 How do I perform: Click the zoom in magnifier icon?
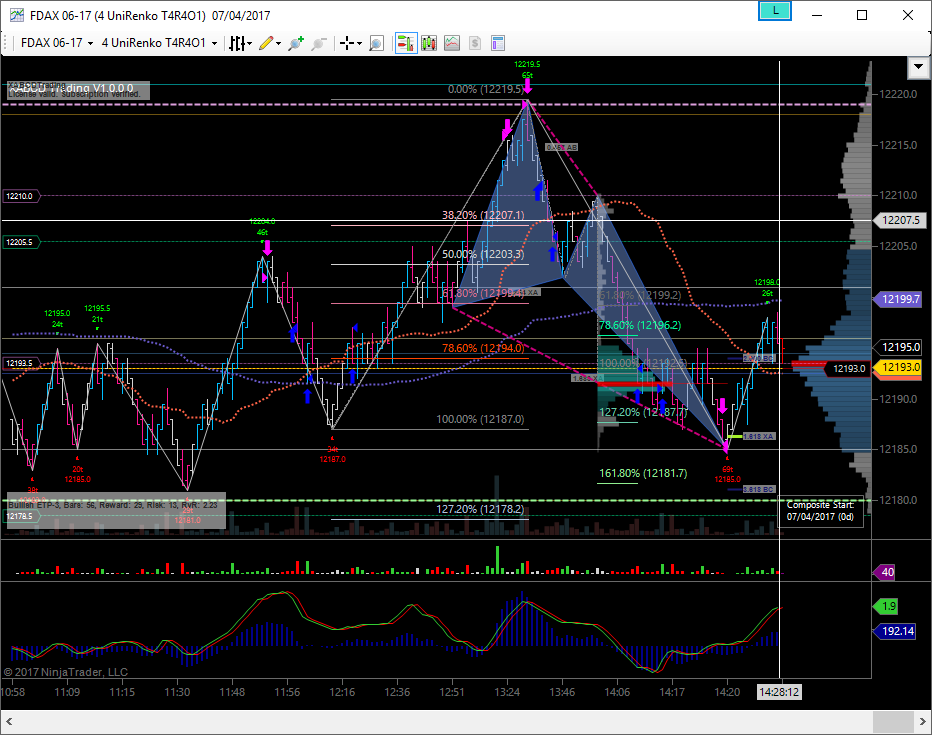point(295,43)
